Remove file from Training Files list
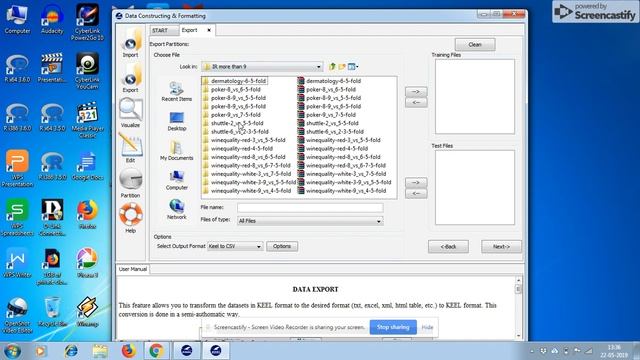This screenshot has width=640, height=360. 416,102
